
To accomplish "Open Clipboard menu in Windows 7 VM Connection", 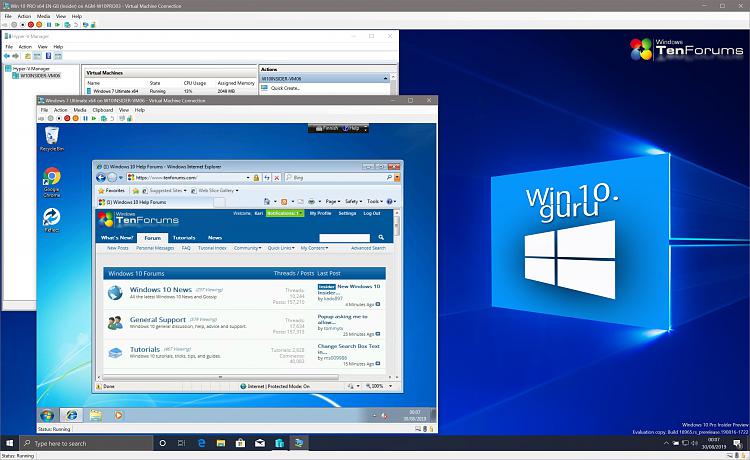I will click(x=103, y=110).
